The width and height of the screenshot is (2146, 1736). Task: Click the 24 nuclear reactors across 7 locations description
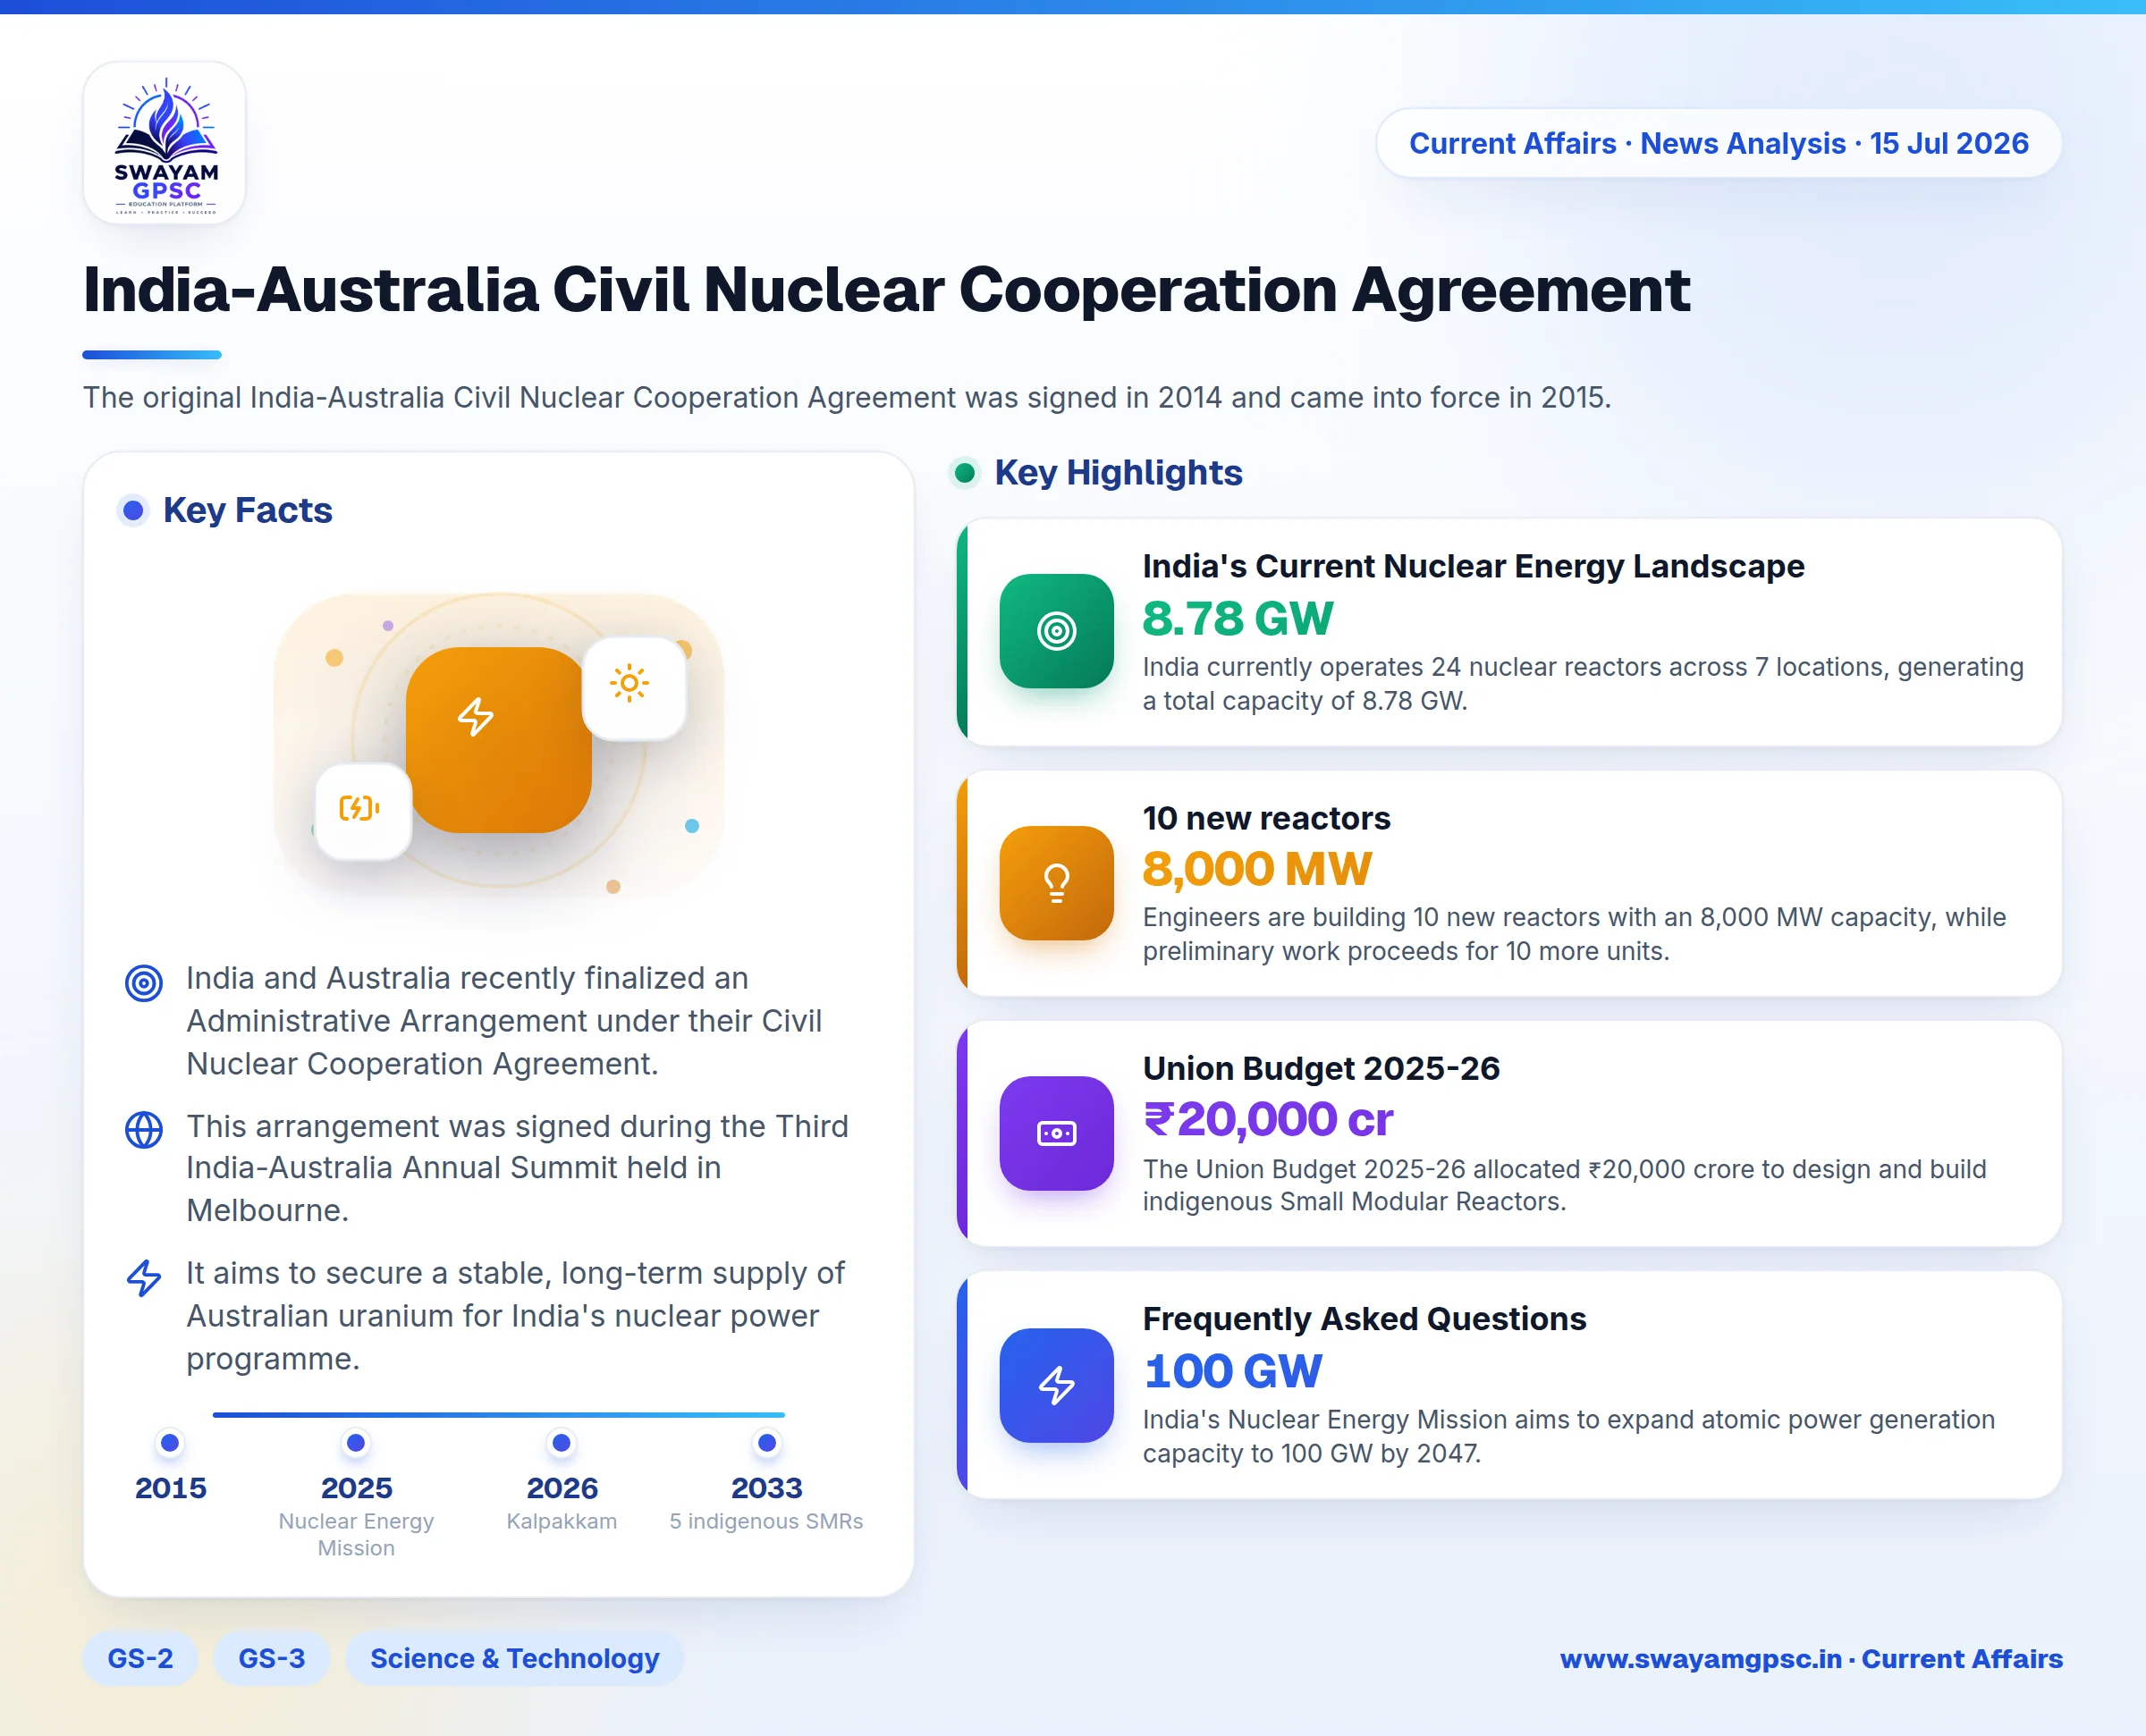1583,683
